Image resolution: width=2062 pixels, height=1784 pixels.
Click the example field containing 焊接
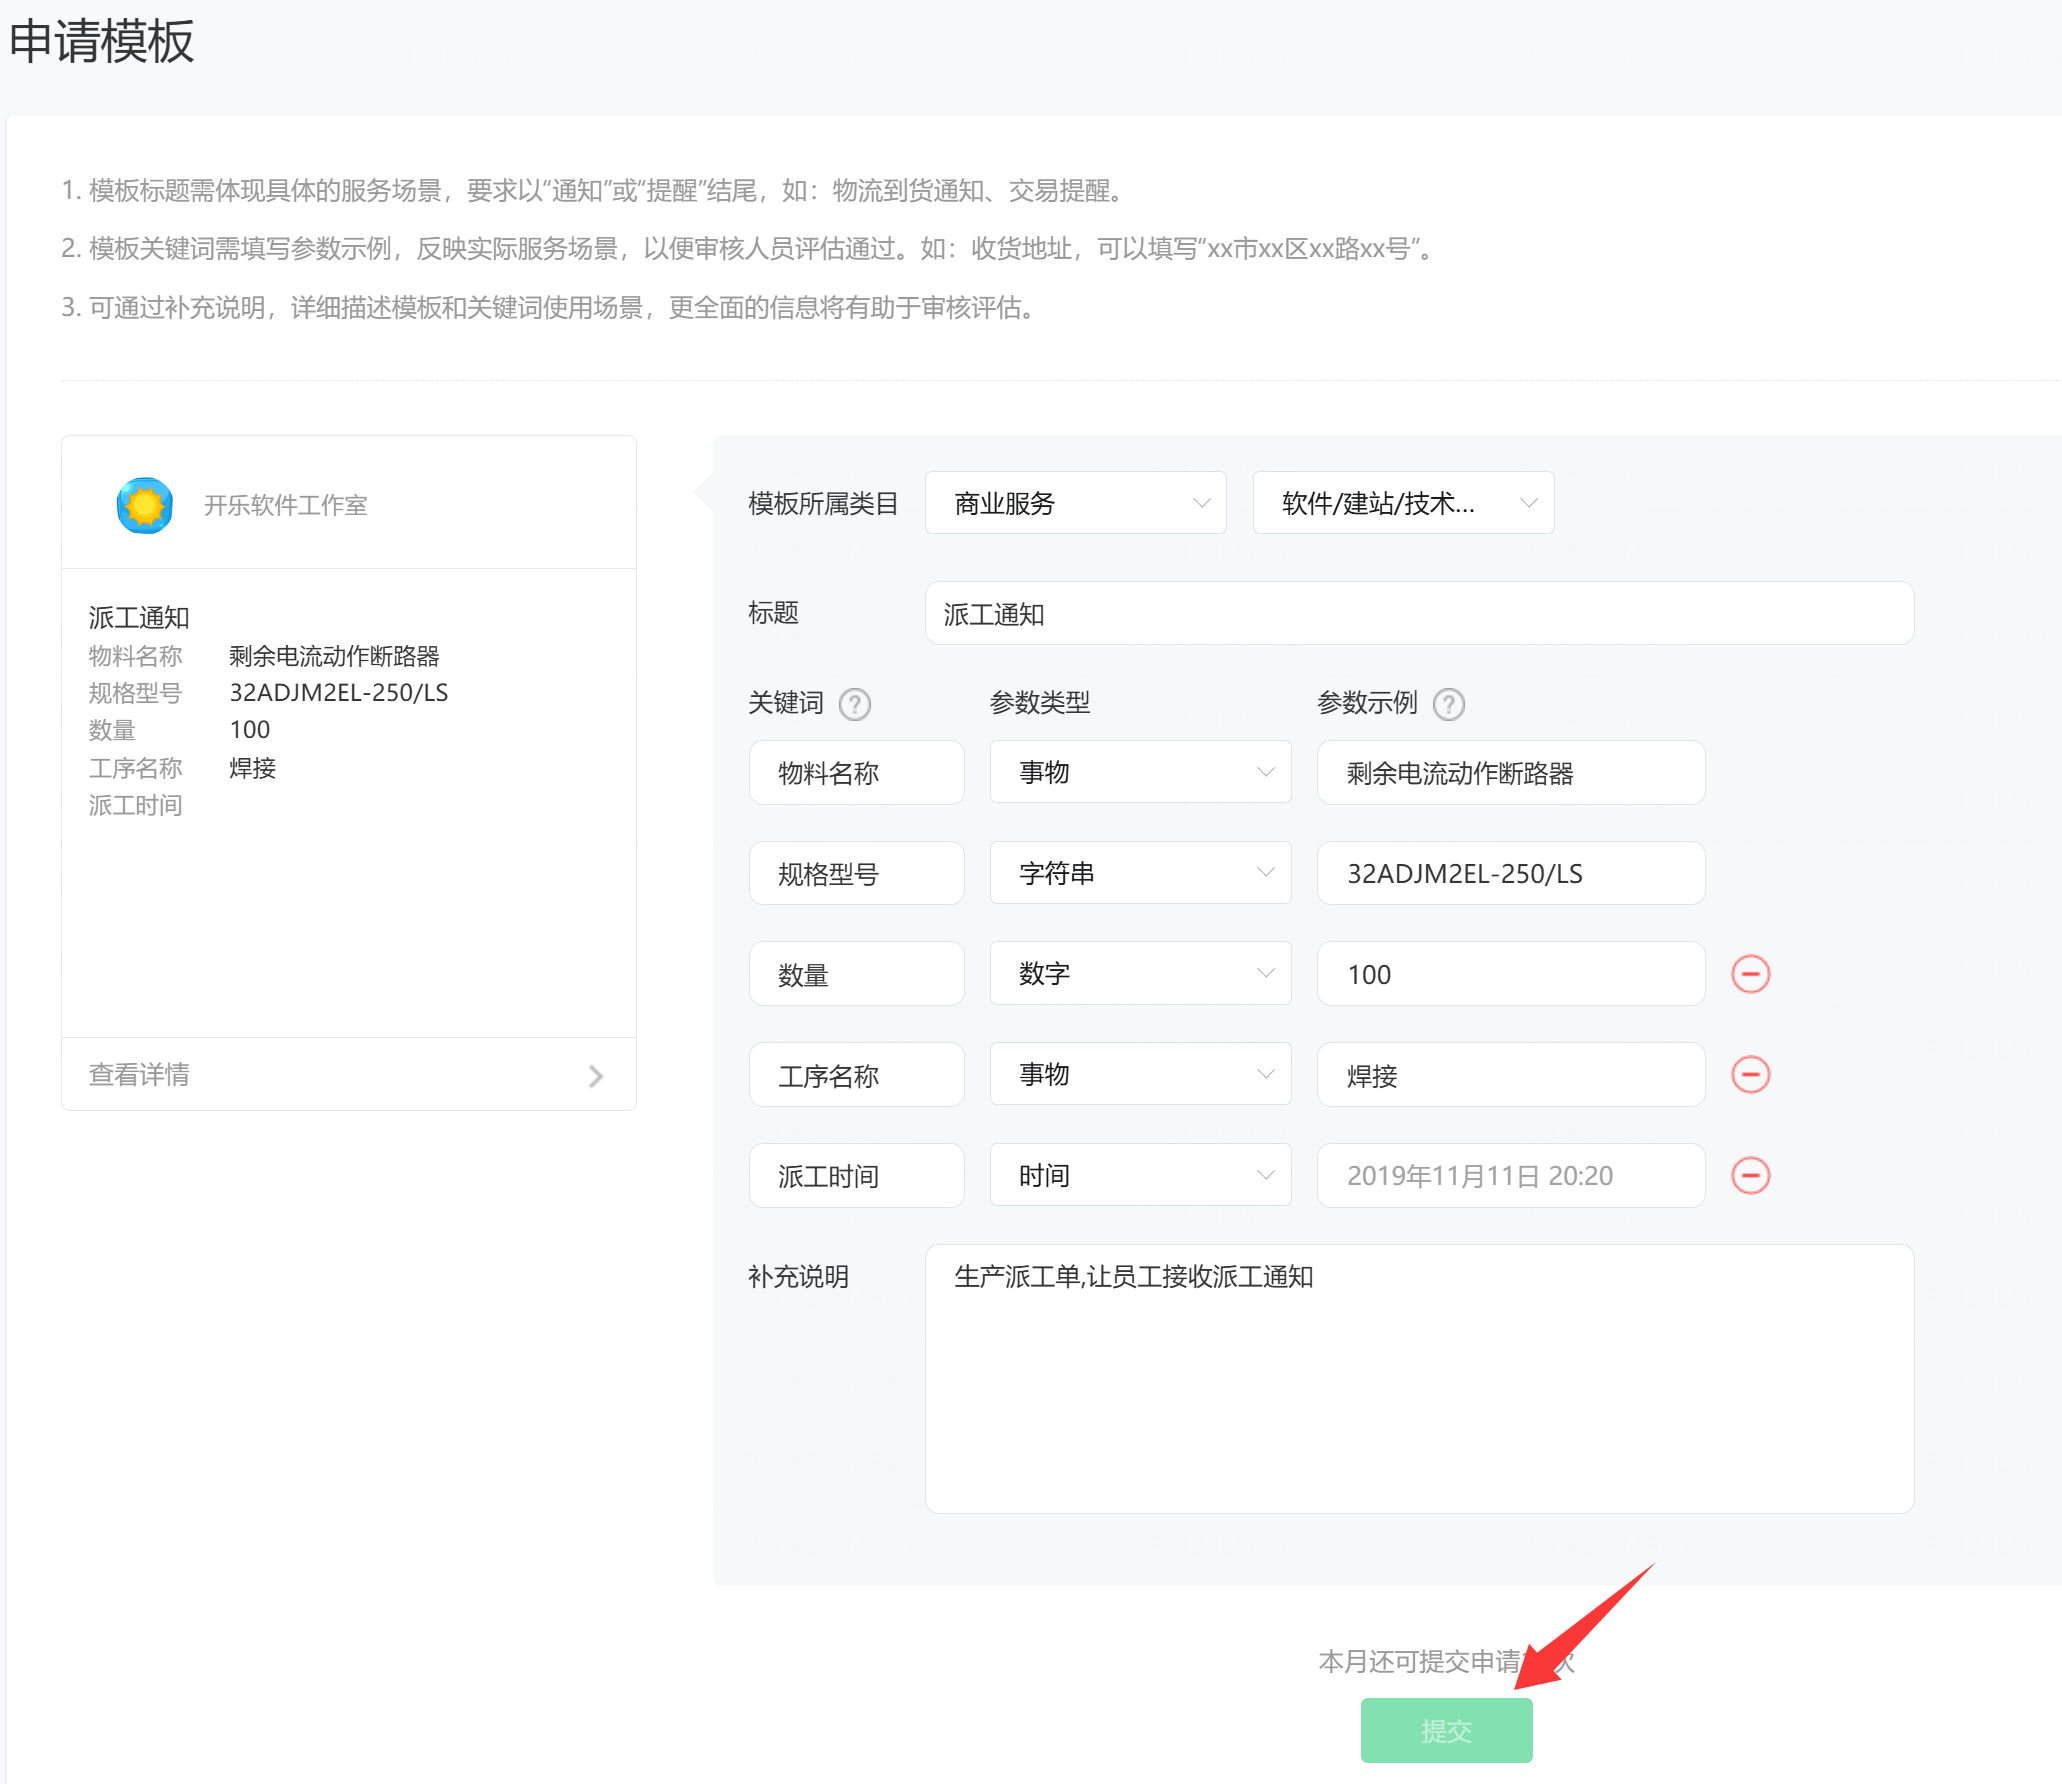(x=1510, y=1075)
